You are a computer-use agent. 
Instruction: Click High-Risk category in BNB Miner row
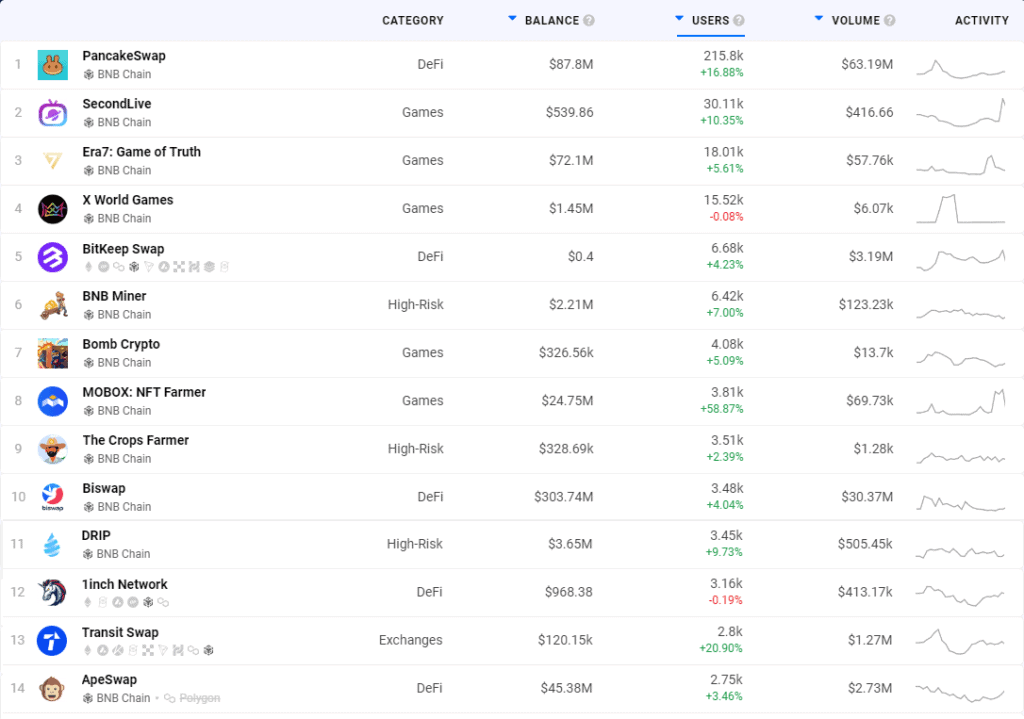[416, 304]
